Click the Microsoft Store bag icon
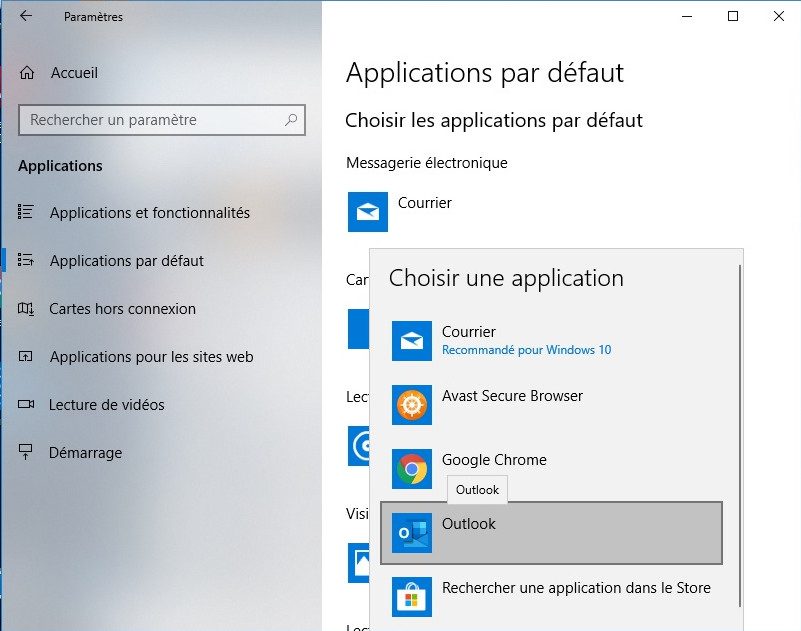The height and width of the screenshot is (631, 801). 412,597
